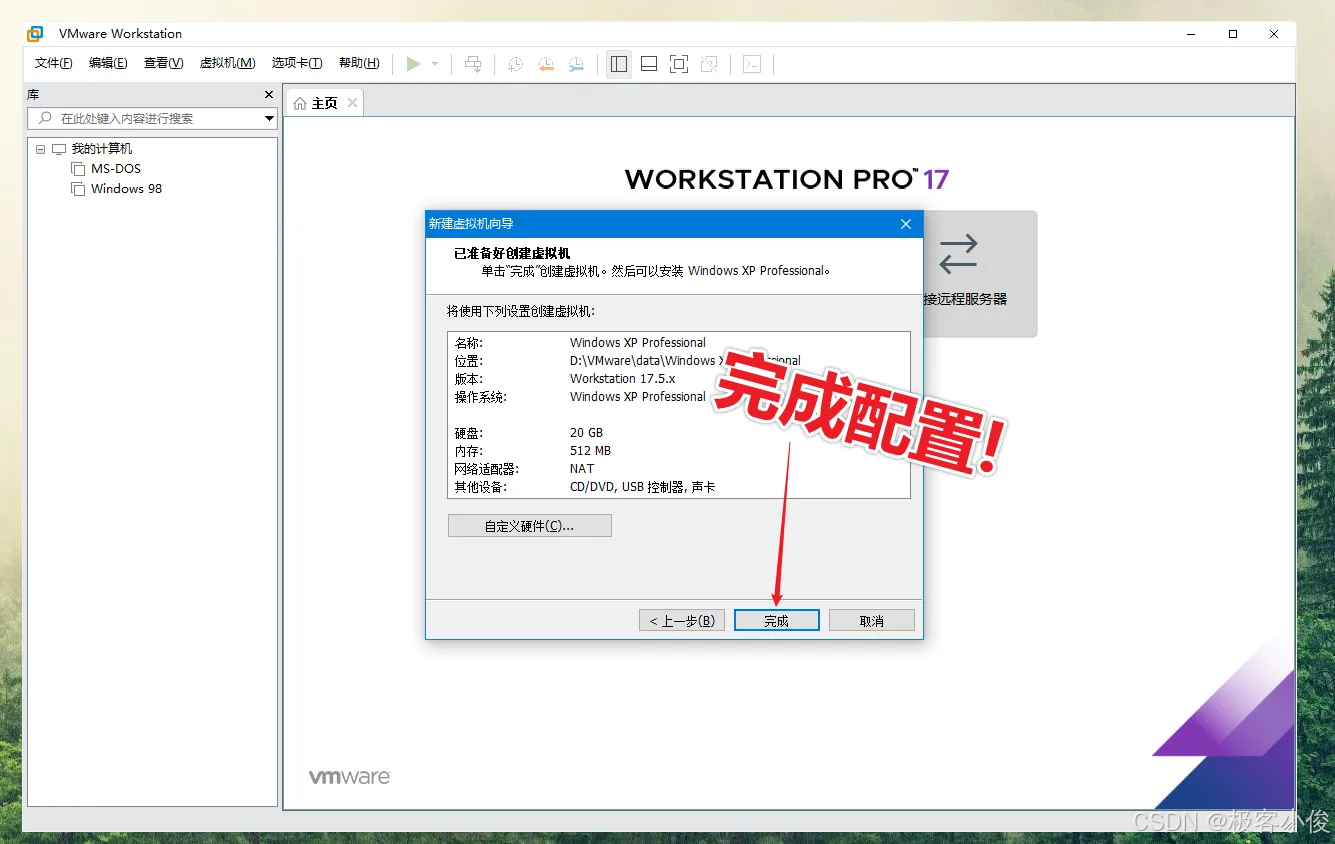Close the 库 library panel
The height and width of the screenshot is (844, 1335).
[x=268, y=94]
